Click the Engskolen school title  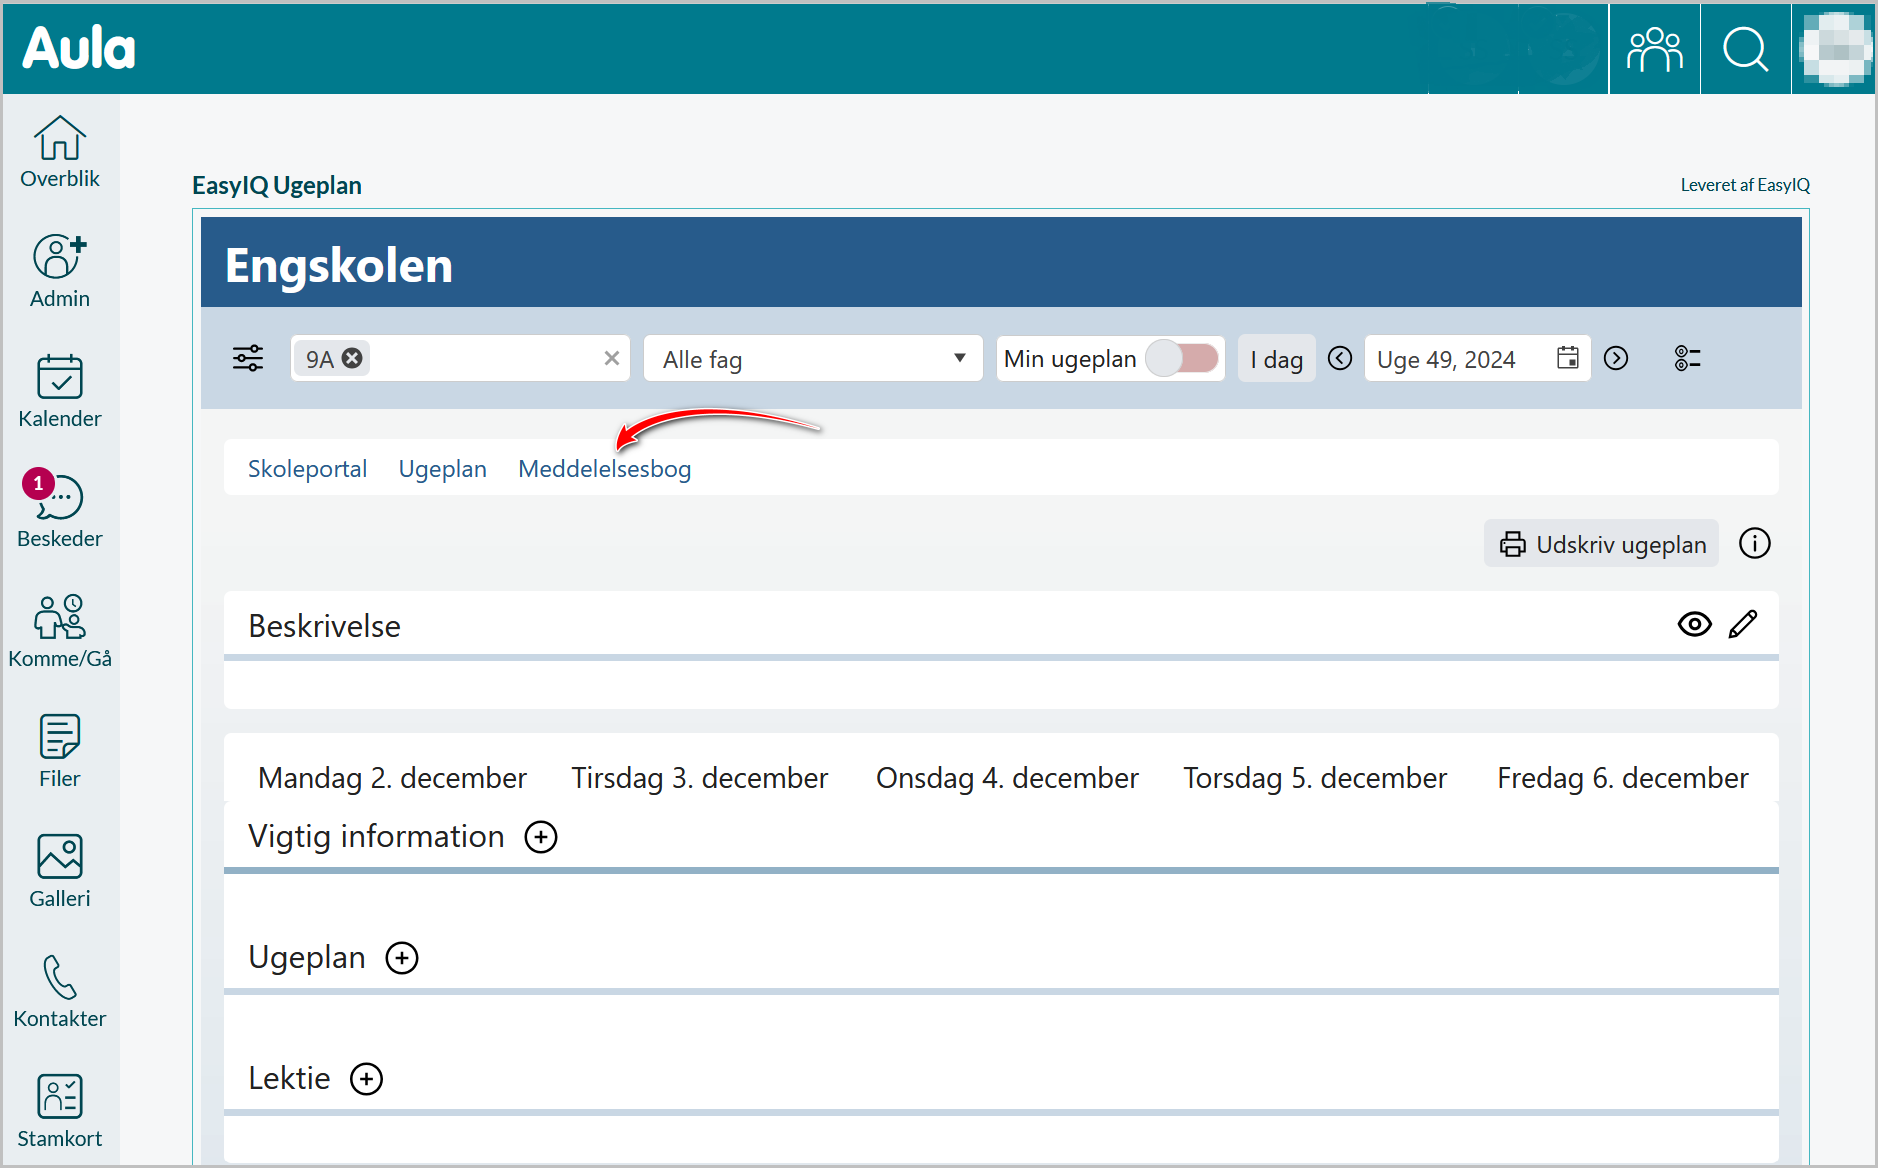(339, 265)
